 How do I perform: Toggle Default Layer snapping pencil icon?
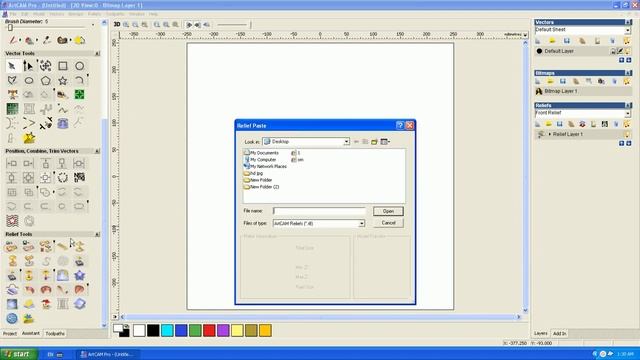tap(620, 51)
